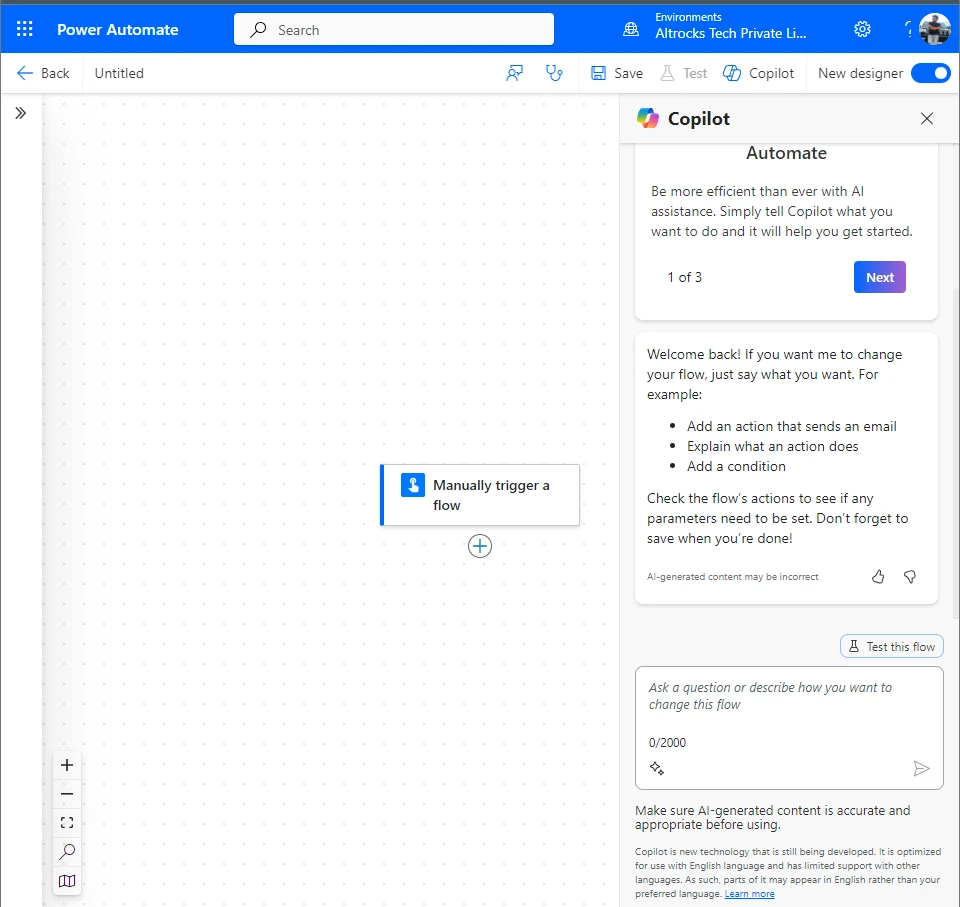Click the Copilot prompt text box

point(788,706)
